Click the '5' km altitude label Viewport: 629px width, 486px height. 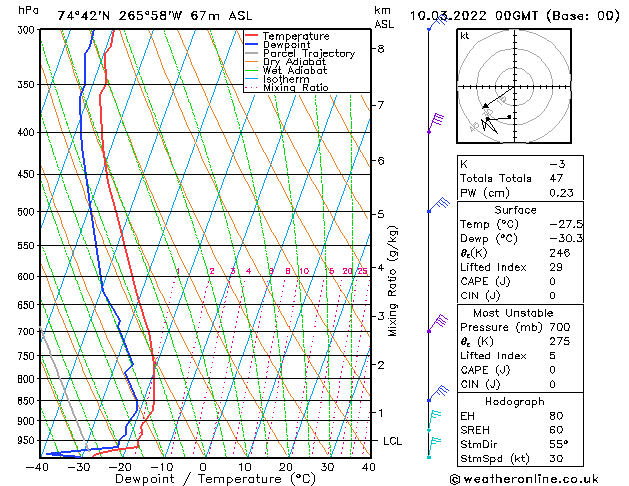pyautogui.click(x=380, y=214)
